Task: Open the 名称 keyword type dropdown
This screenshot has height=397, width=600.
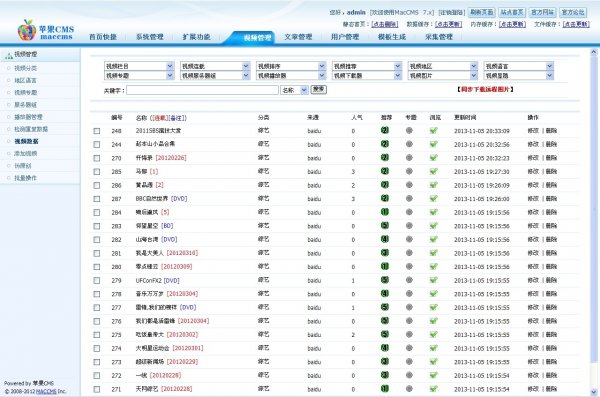Action: (x=294, y=90)
